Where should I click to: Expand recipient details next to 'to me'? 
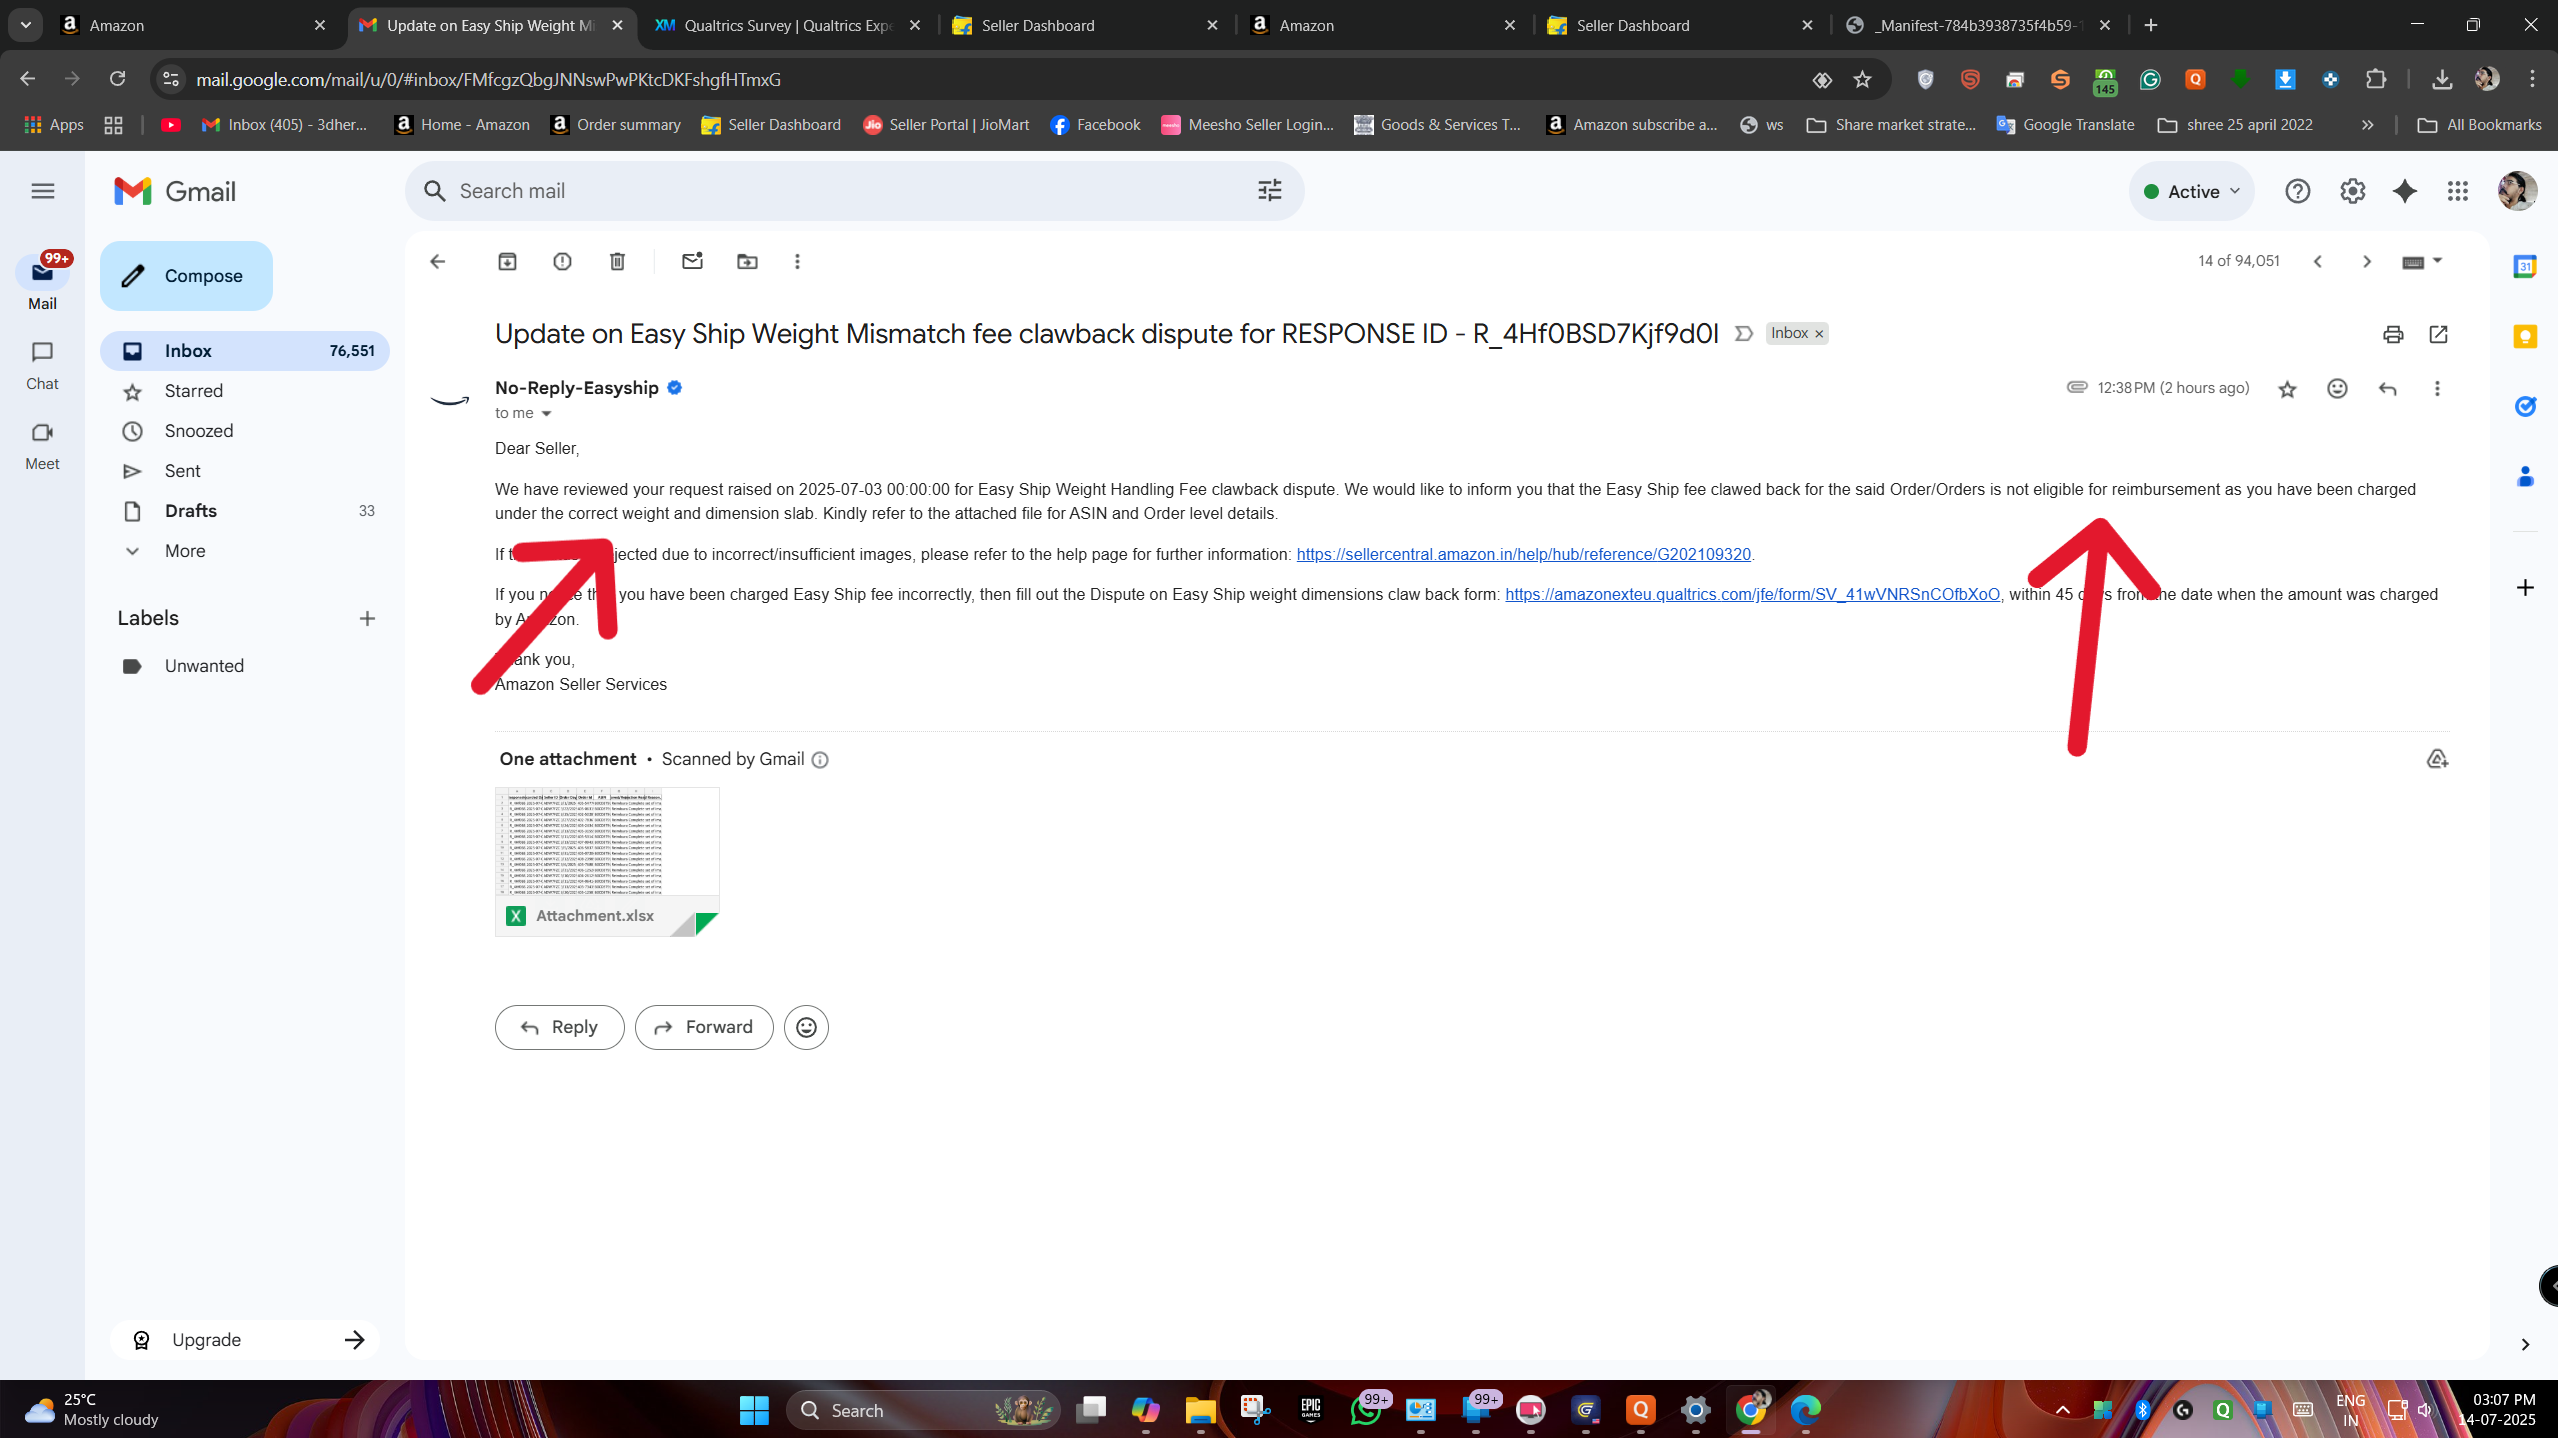[546, 413]
